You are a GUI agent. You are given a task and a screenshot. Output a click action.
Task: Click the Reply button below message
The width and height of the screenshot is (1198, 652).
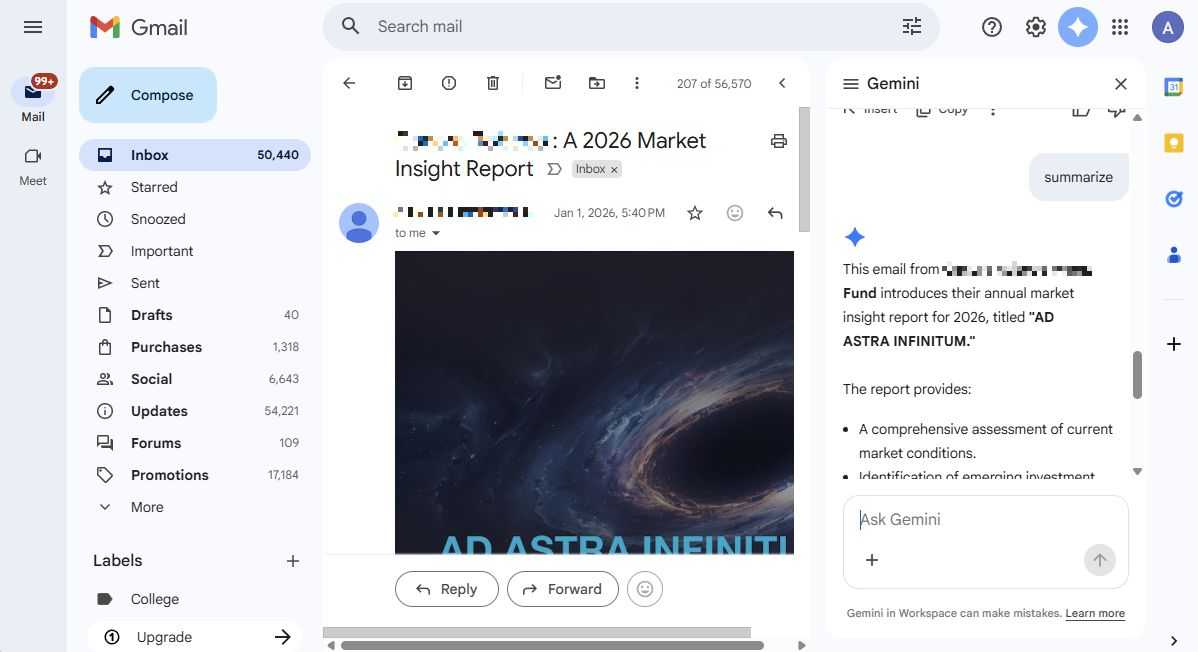click(447, 589)
